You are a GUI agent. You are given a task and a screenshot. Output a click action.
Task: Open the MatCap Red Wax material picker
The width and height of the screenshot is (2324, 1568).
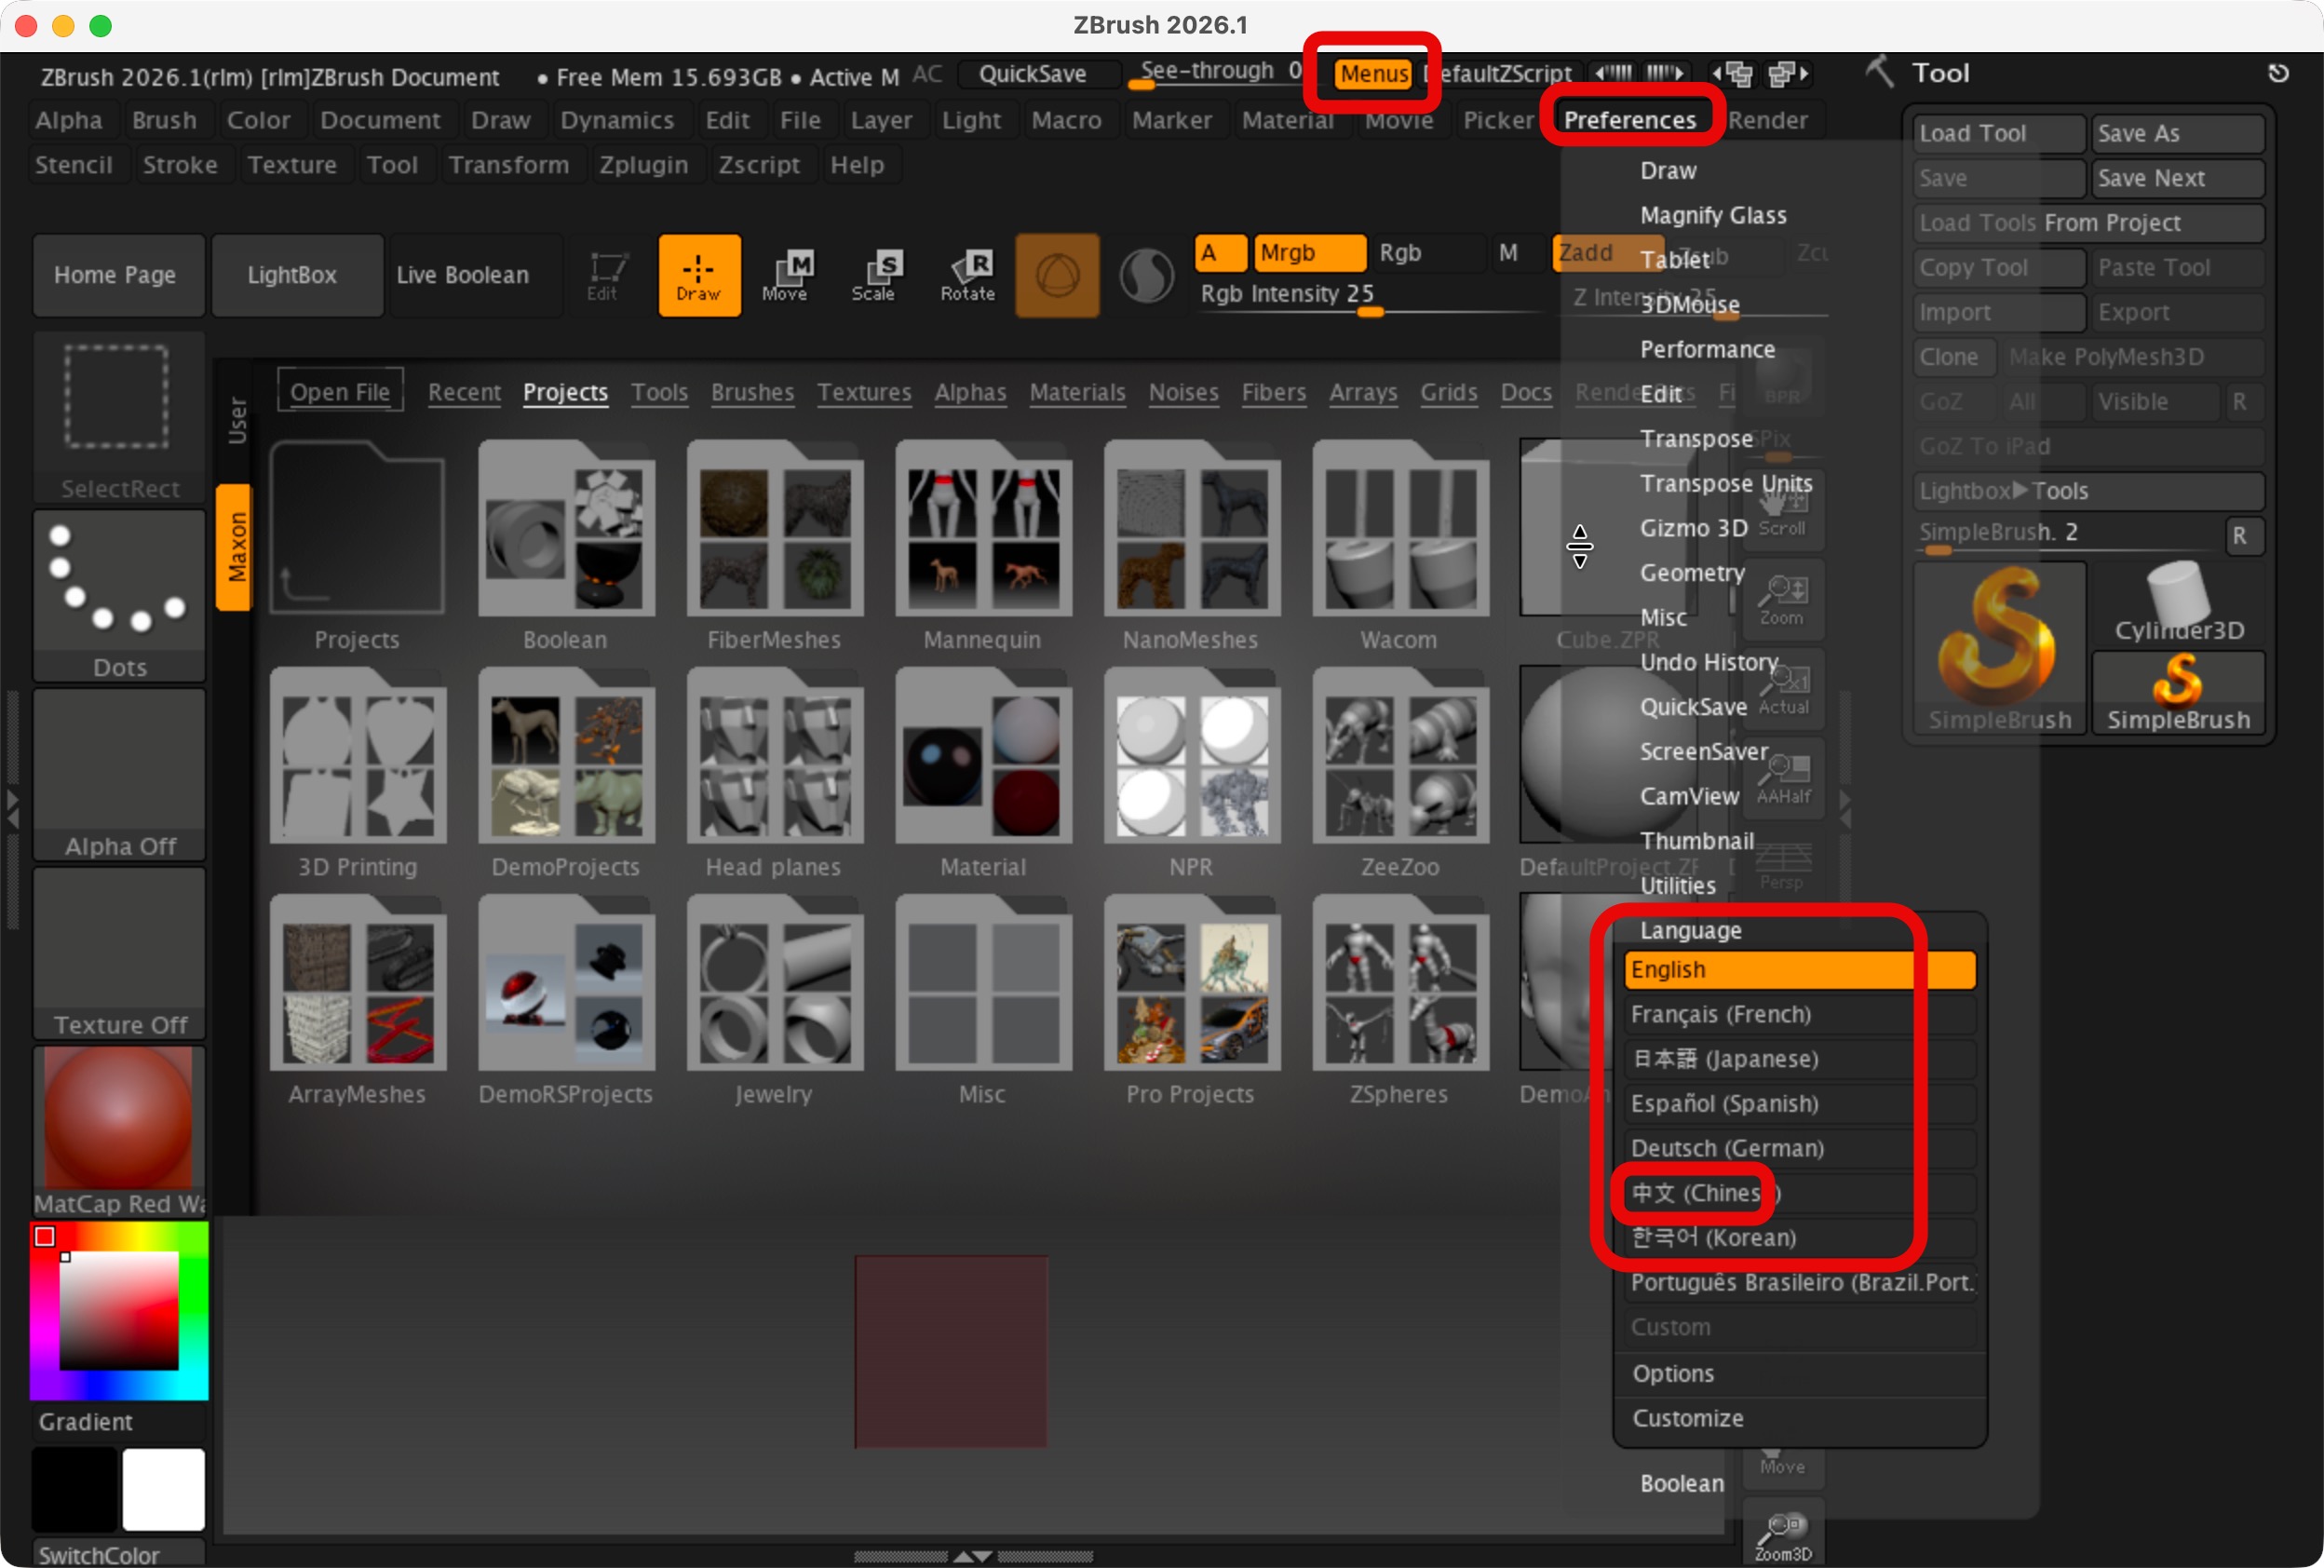[118, 1117]
